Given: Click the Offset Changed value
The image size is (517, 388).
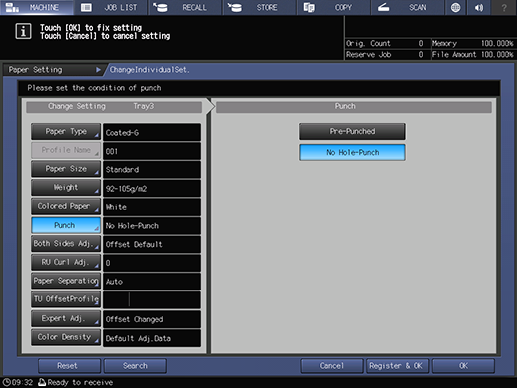Looking at the screenshot, I should (x=152, y=319).
